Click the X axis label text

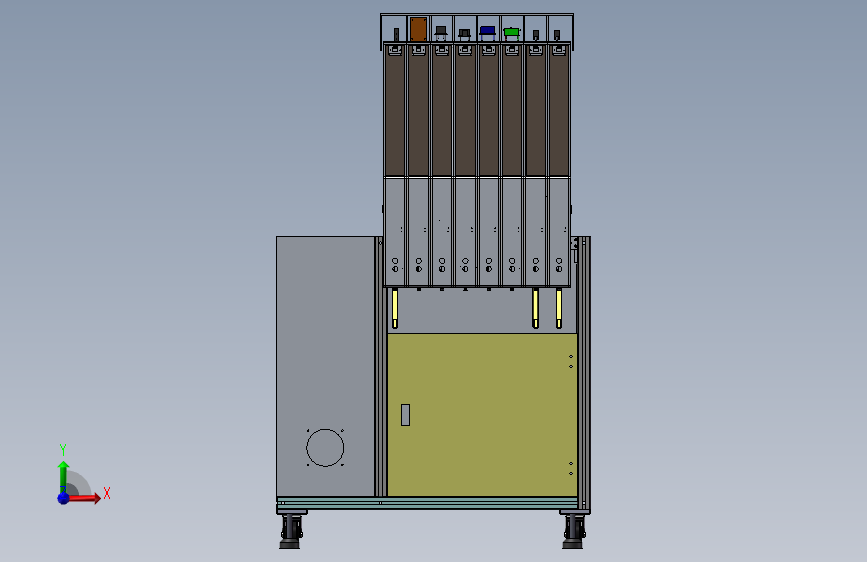point(107,493)
